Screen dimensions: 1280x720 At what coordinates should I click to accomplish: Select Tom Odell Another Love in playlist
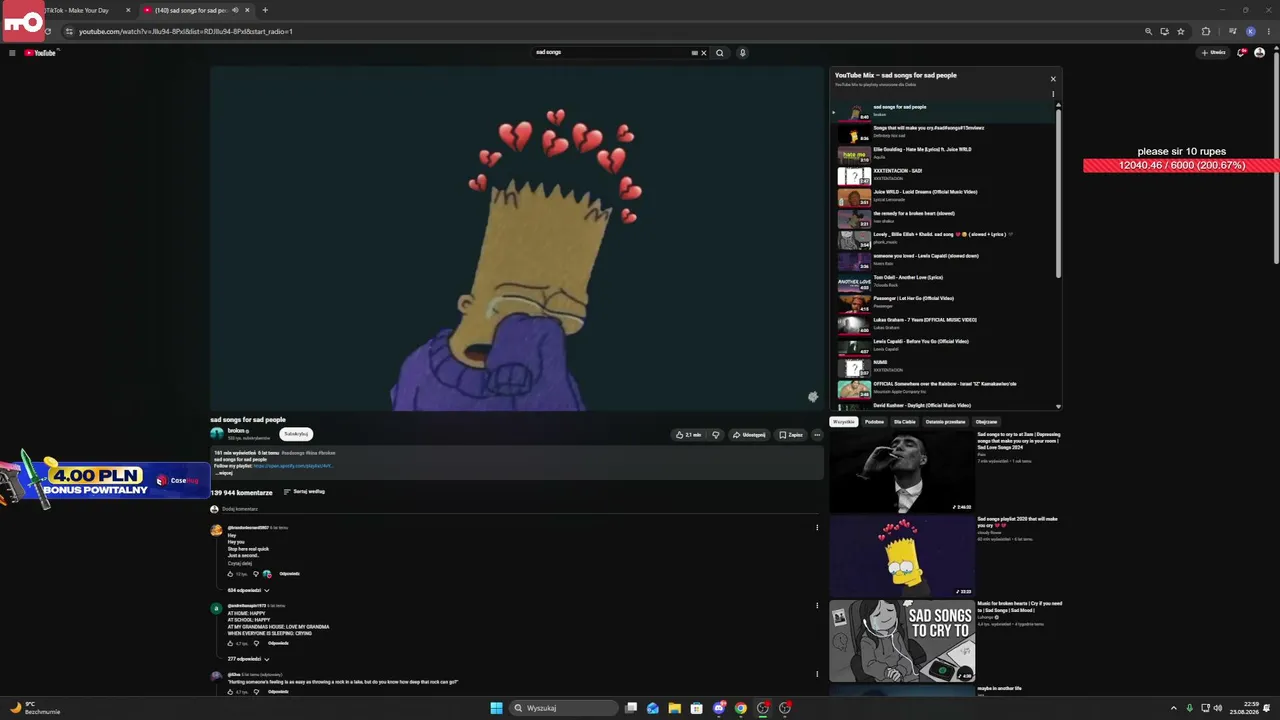pos(945,282)
